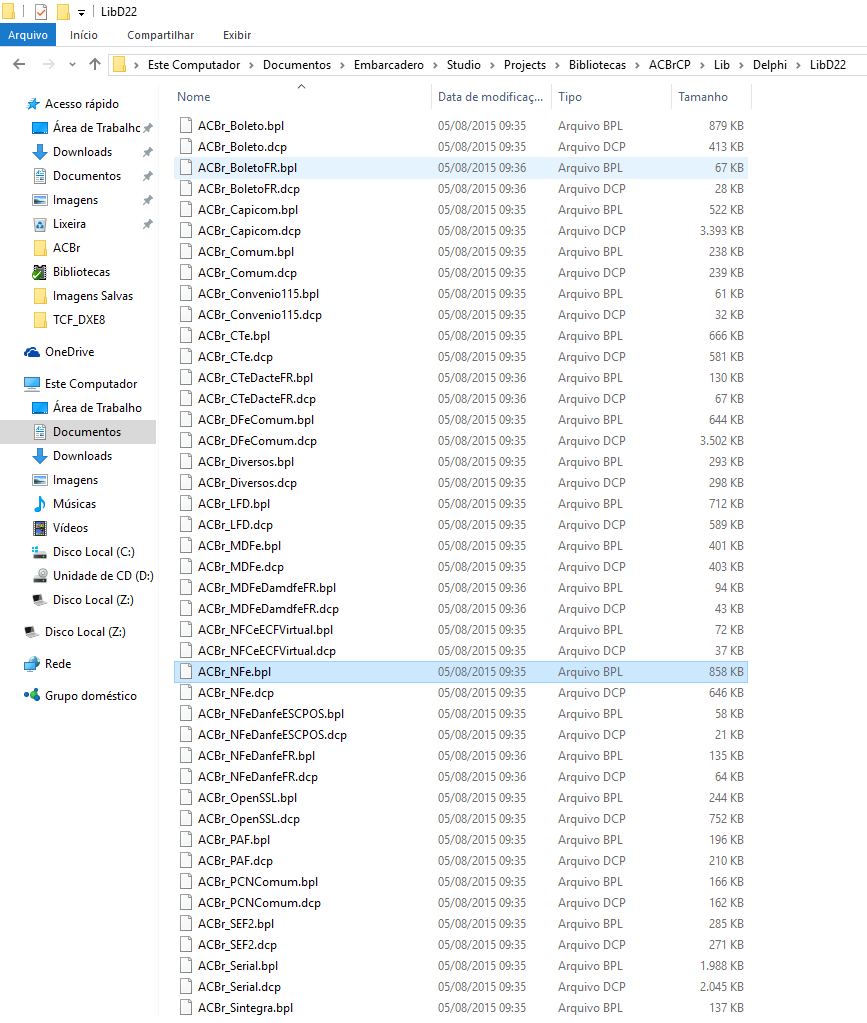Click file icon of ACBr_LFD.bpl
This screenshot has height=1023, width=867.
pos(186,504)
